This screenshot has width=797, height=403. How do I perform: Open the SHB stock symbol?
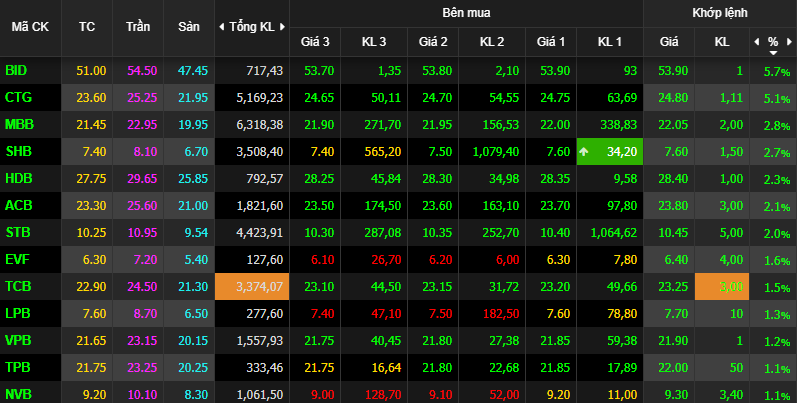pyautogui.click(x=18, y=151)
